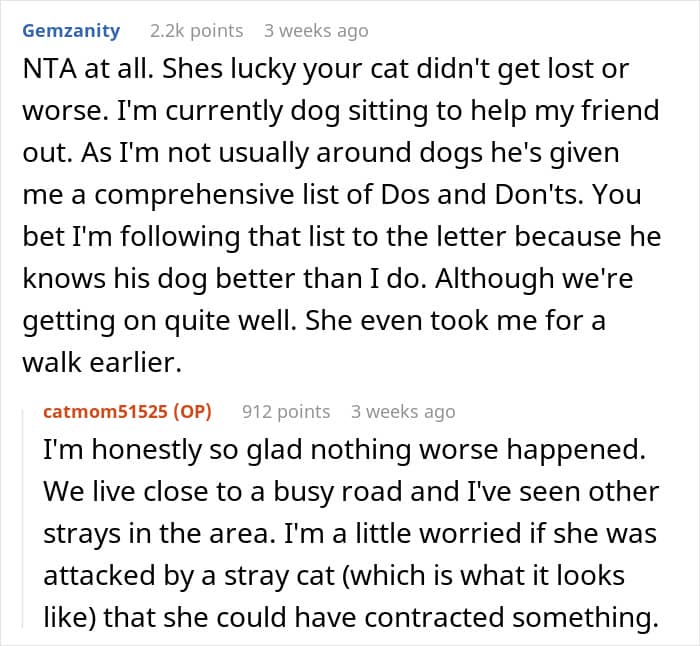Open the catmom51525 user profile link
The width and height of the screenshot is (700, 646).
coord(106,412)
